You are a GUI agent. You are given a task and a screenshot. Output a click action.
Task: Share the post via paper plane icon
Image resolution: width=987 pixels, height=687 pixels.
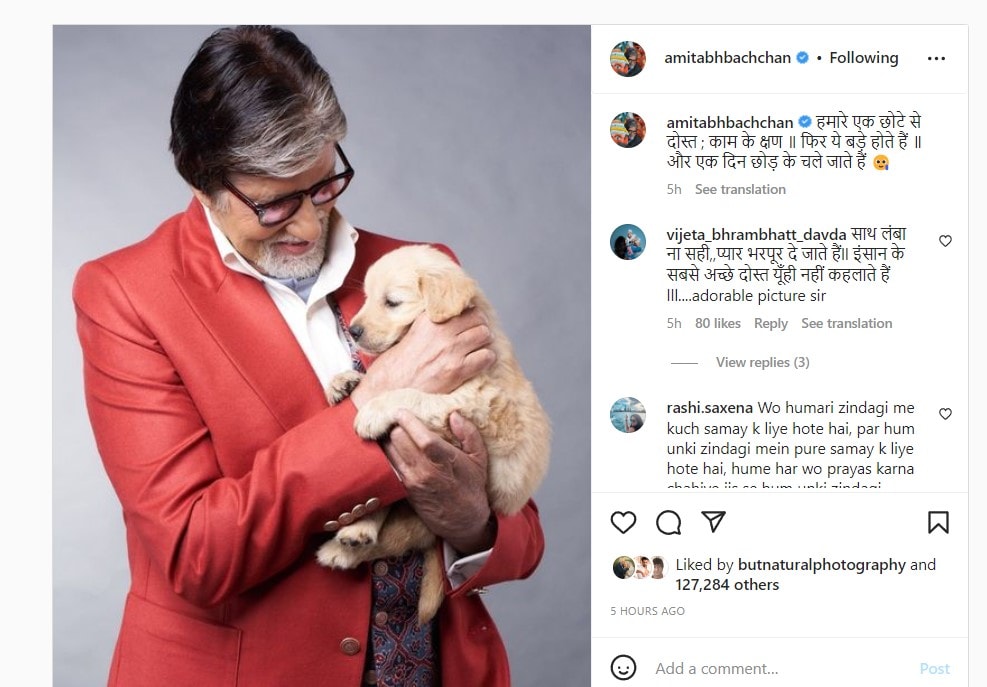pos(713,522)
